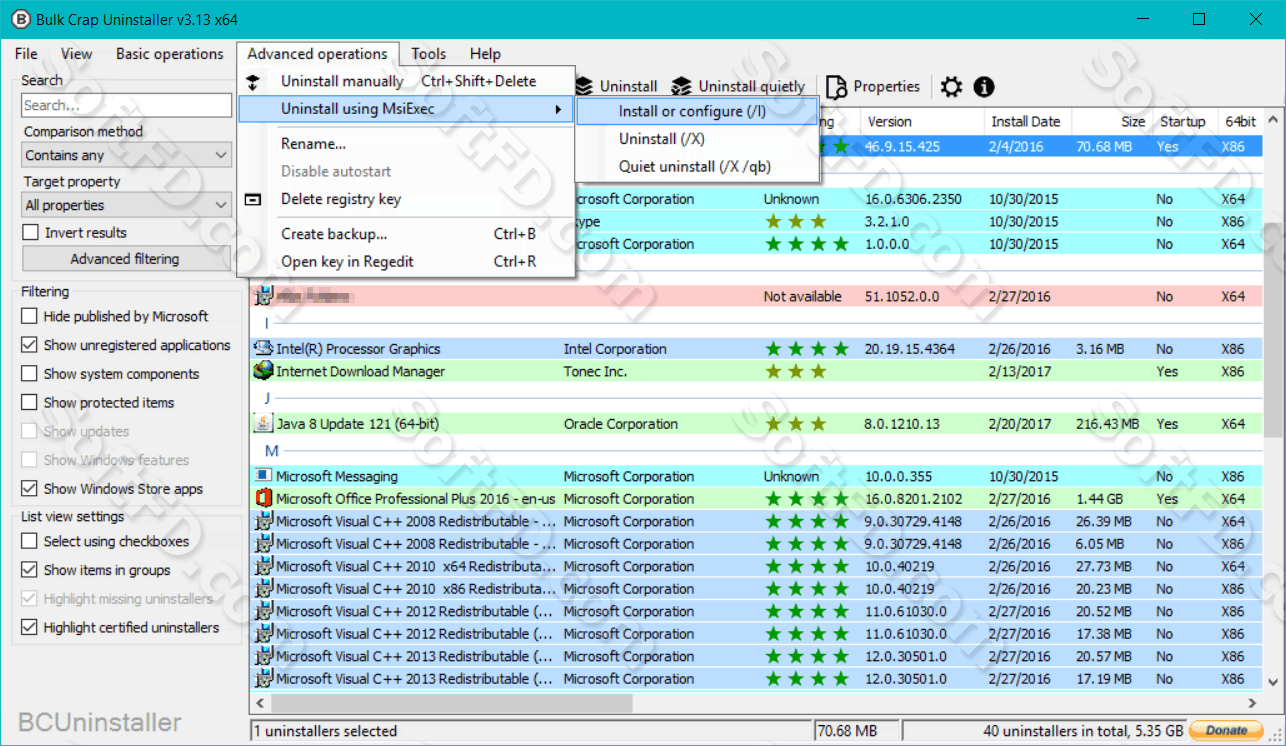Select Uninstall (/X) submenu entry
The image size is (1286, 746).
click(x=697, y=139)
